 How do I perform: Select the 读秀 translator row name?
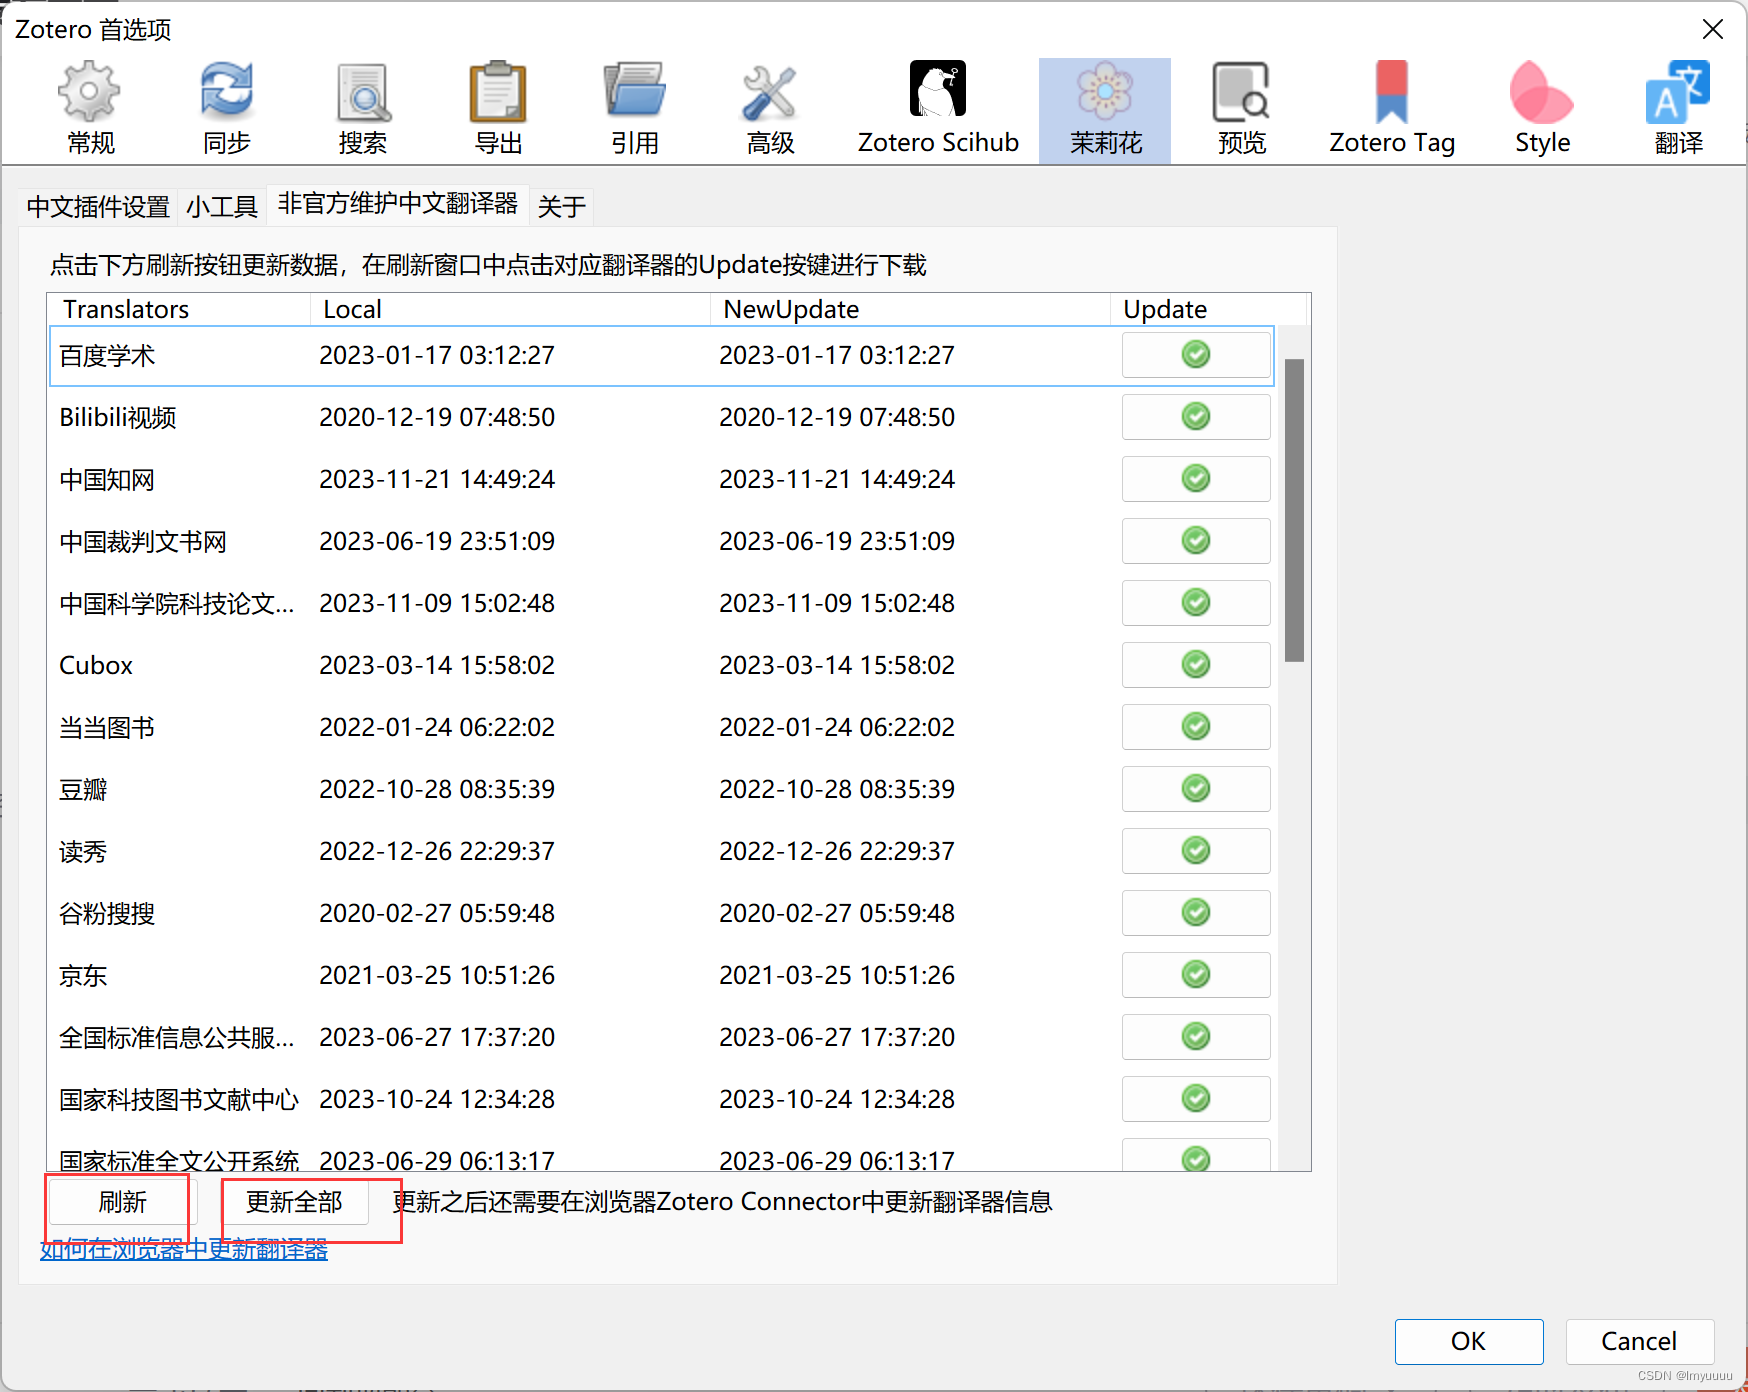click(83, 852)
